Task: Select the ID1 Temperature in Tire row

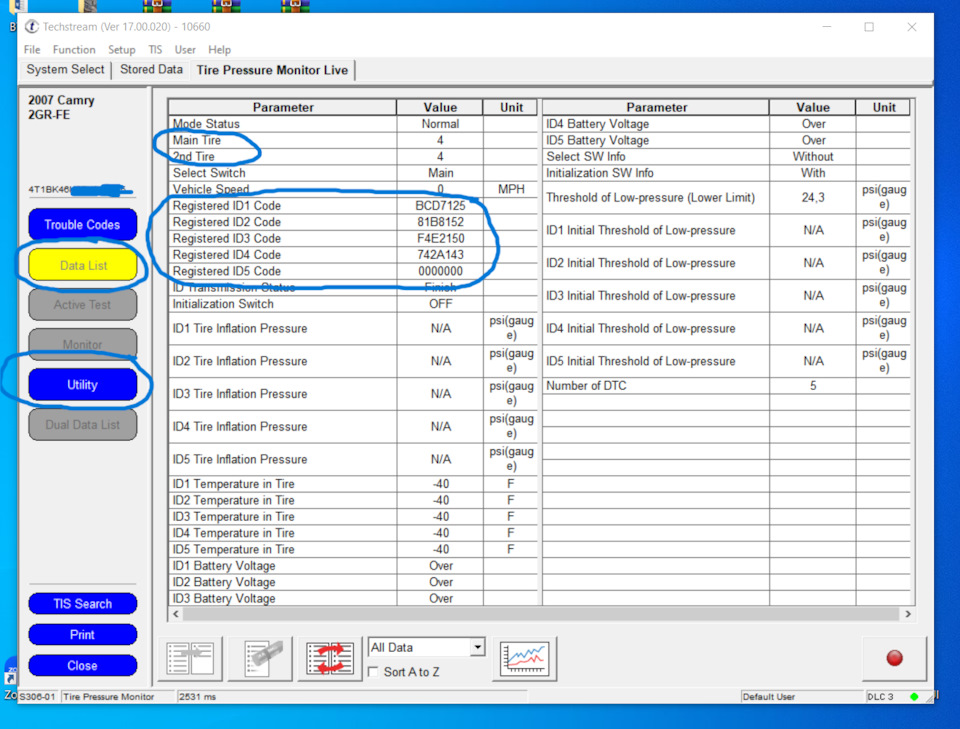Action: (x=353, y=484)
